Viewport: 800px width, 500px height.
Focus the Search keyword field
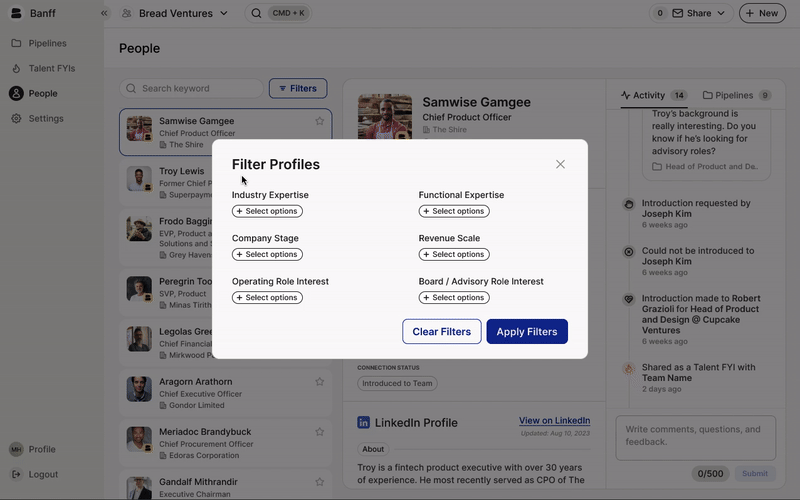tap(192, 88)
